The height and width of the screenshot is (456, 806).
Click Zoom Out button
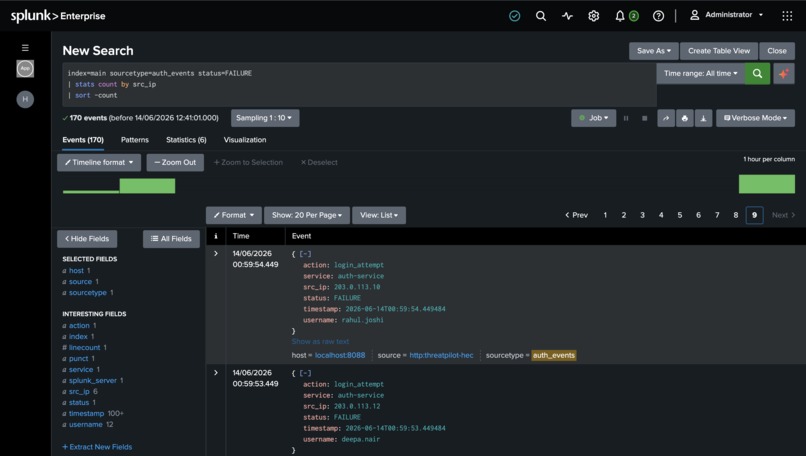(x=175, y=162)
